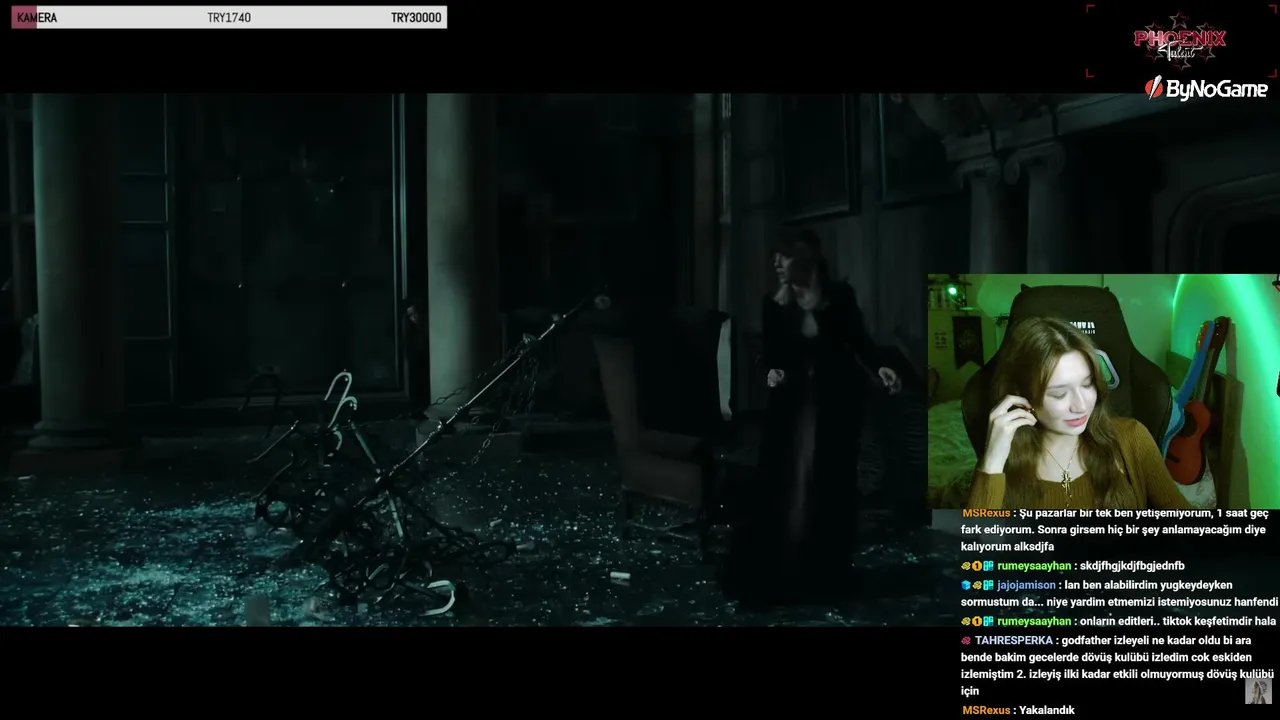Click the Phoenix Talent logo
The width and height of the screenshot is (1280, 720).
[1180, 42]
